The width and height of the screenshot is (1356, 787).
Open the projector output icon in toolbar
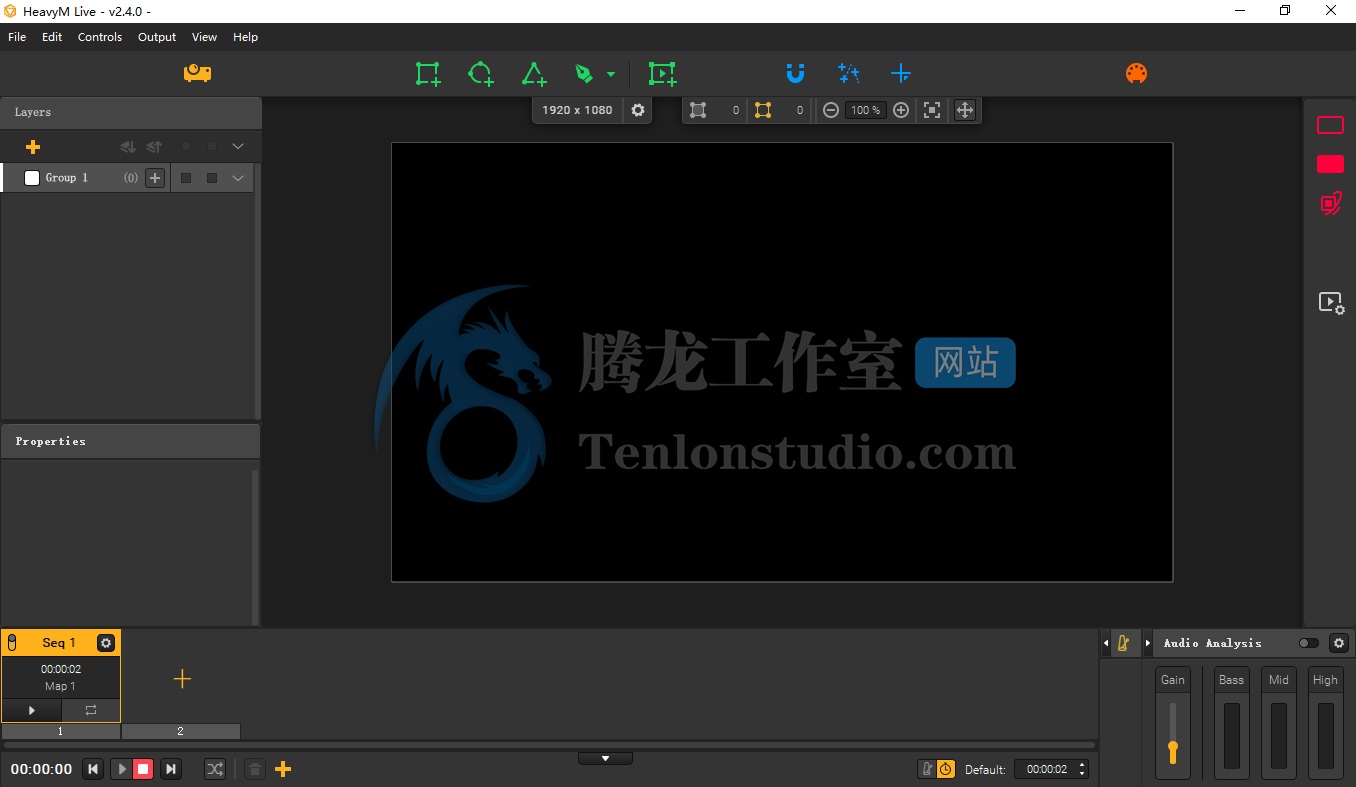pos(197,73)
